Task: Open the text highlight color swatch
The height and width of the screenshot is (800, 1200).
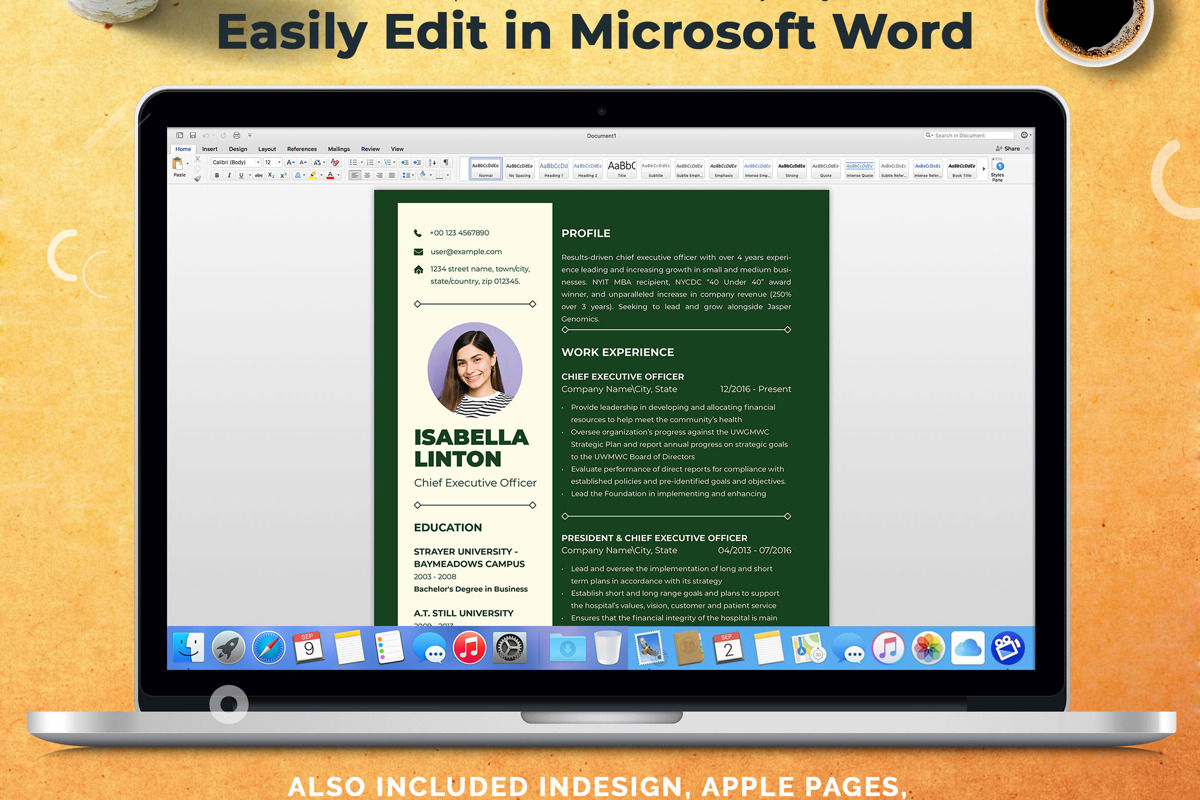Action: pos(313,175)
